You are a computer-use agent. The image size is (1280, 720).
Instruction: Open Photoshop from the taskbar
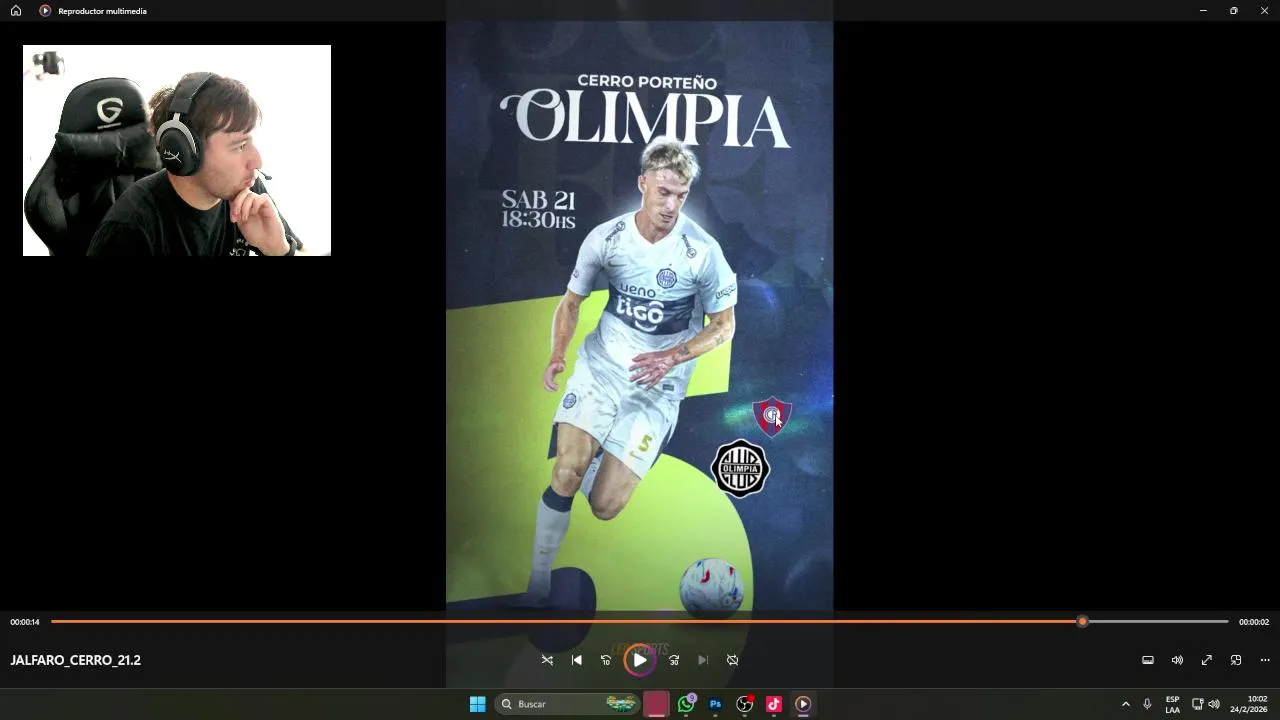715,704
